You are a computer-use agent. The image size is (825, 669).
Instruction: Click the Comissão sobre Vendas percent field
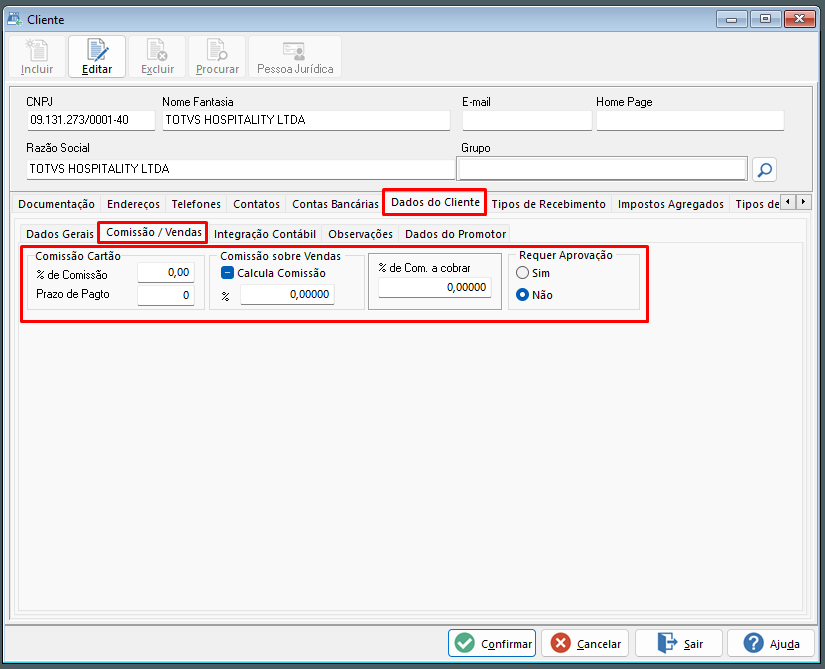point(287,295)
